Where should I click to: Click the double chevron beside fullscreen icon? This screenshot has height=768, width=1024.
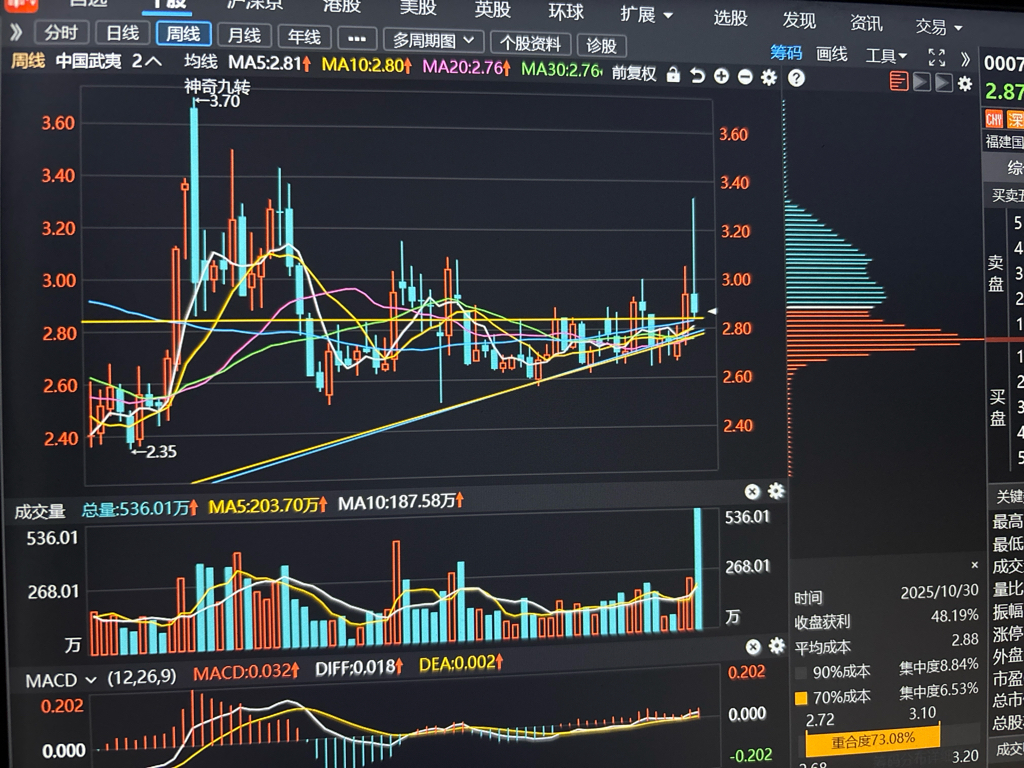966,59
